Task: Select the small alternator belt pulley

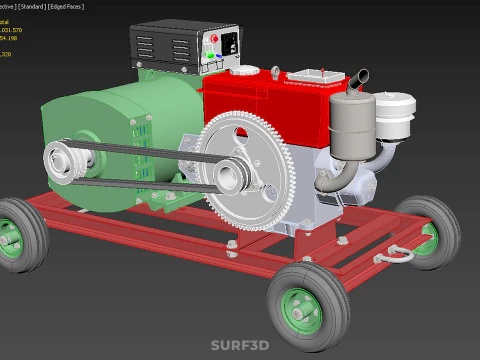Action: point(62,162)
